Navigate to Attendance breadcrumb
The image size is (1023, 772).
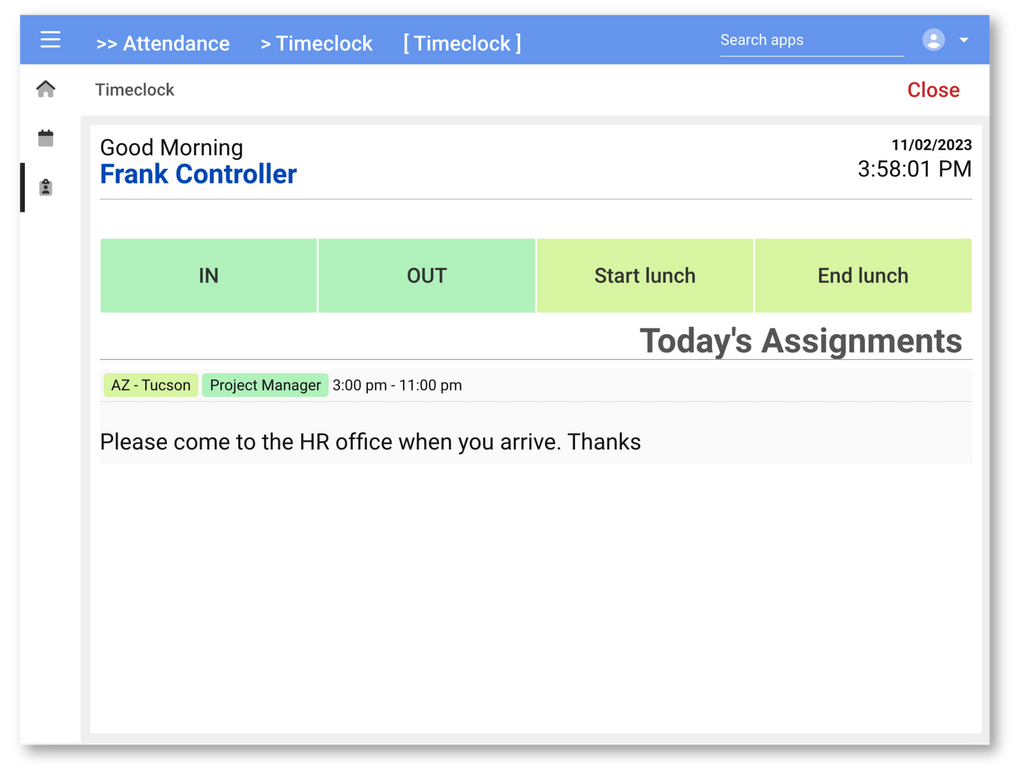click(163, 44)
